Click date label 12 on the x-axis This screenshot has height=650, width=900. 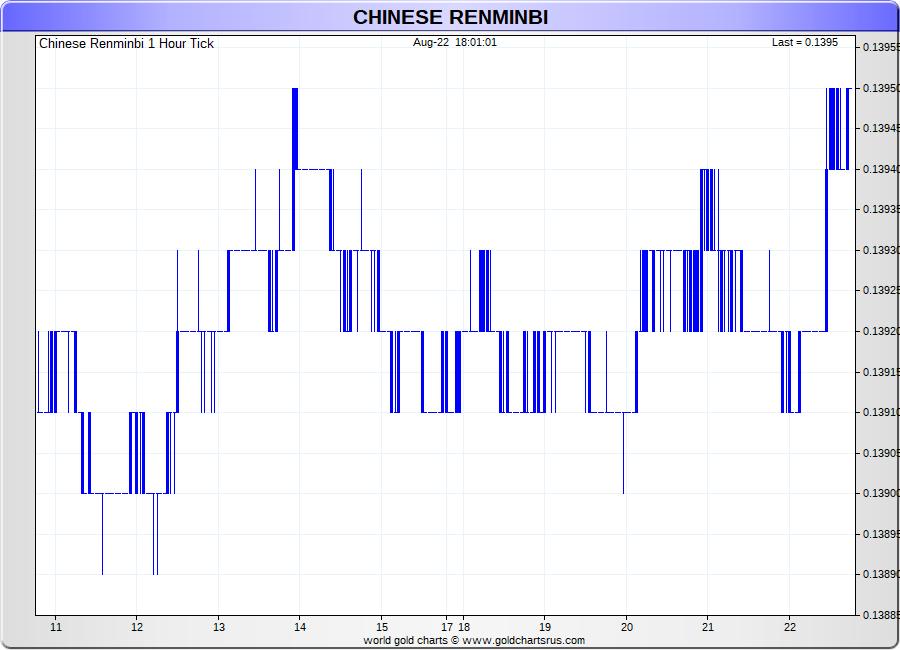[137, 627]
